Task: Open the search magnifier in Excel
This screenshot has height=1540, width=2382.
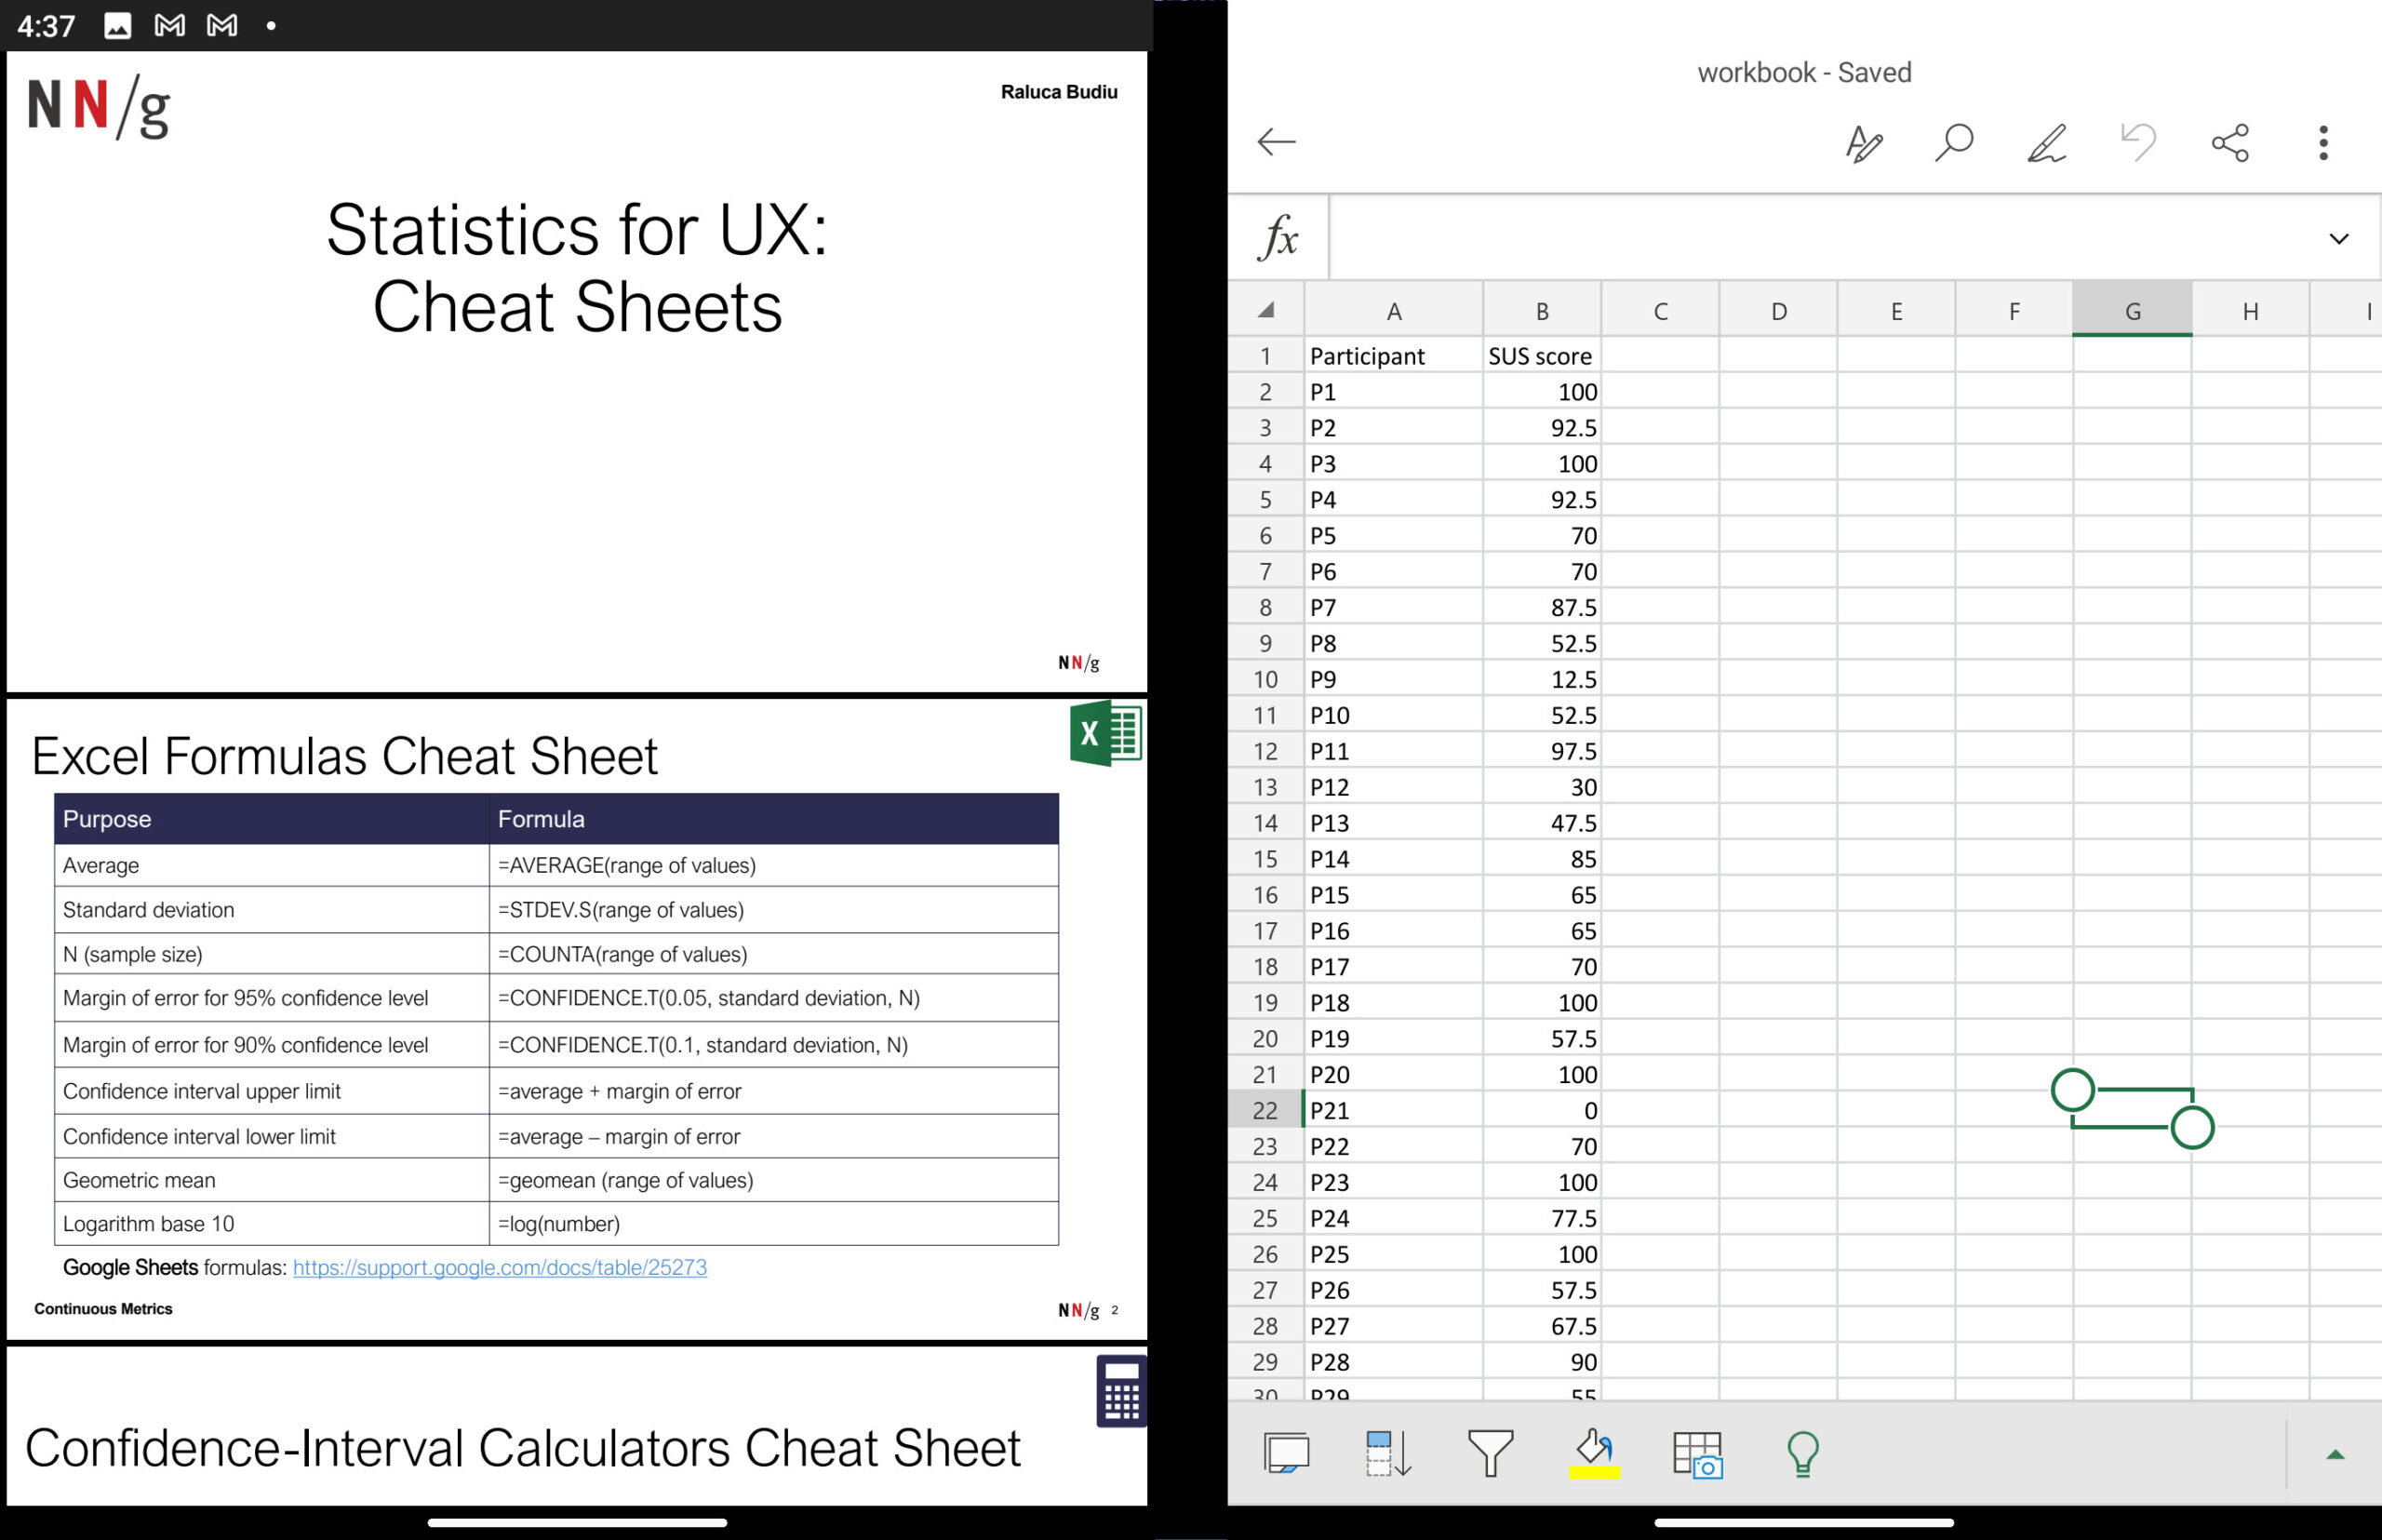Action: click(x=1953, y=142)
